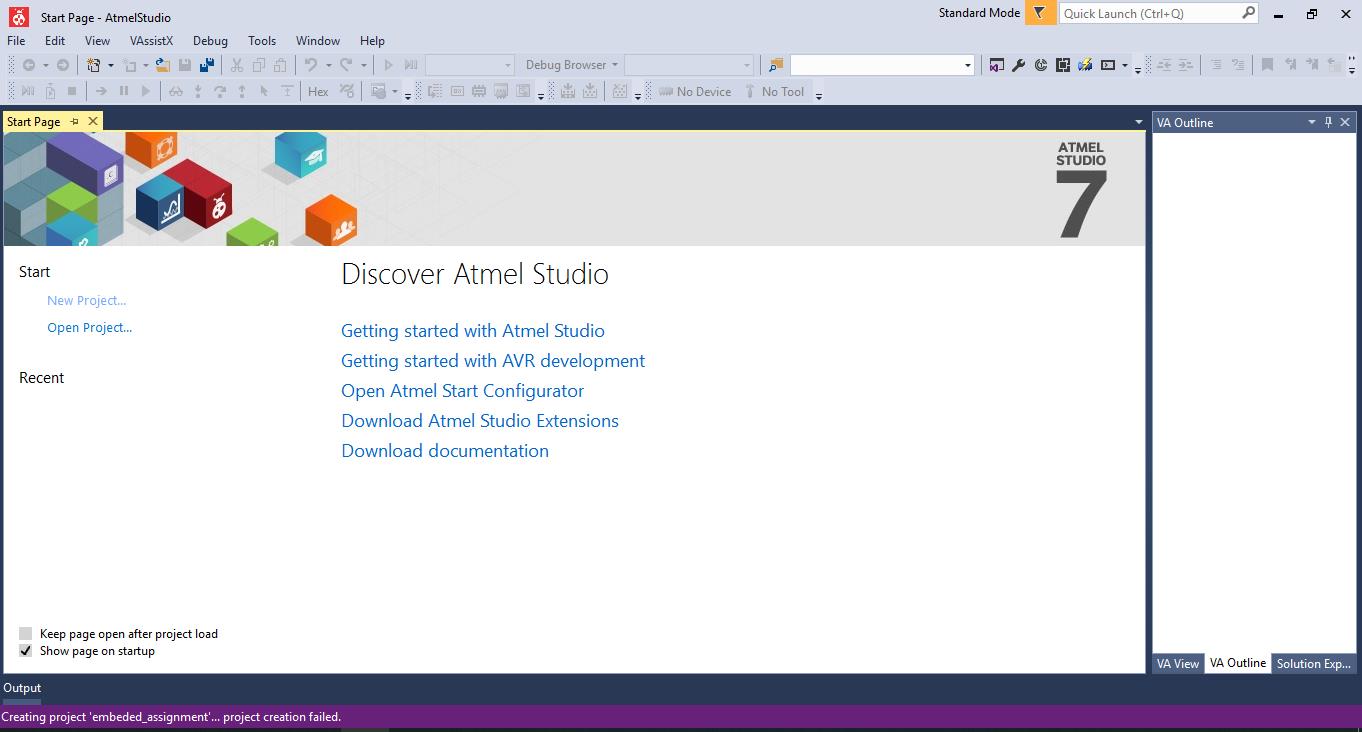Image resolution: width=1362 pixels, height=732 pixels.
Task: Click Open Atmel Start Configurator link
Action: tap(463, 391)
